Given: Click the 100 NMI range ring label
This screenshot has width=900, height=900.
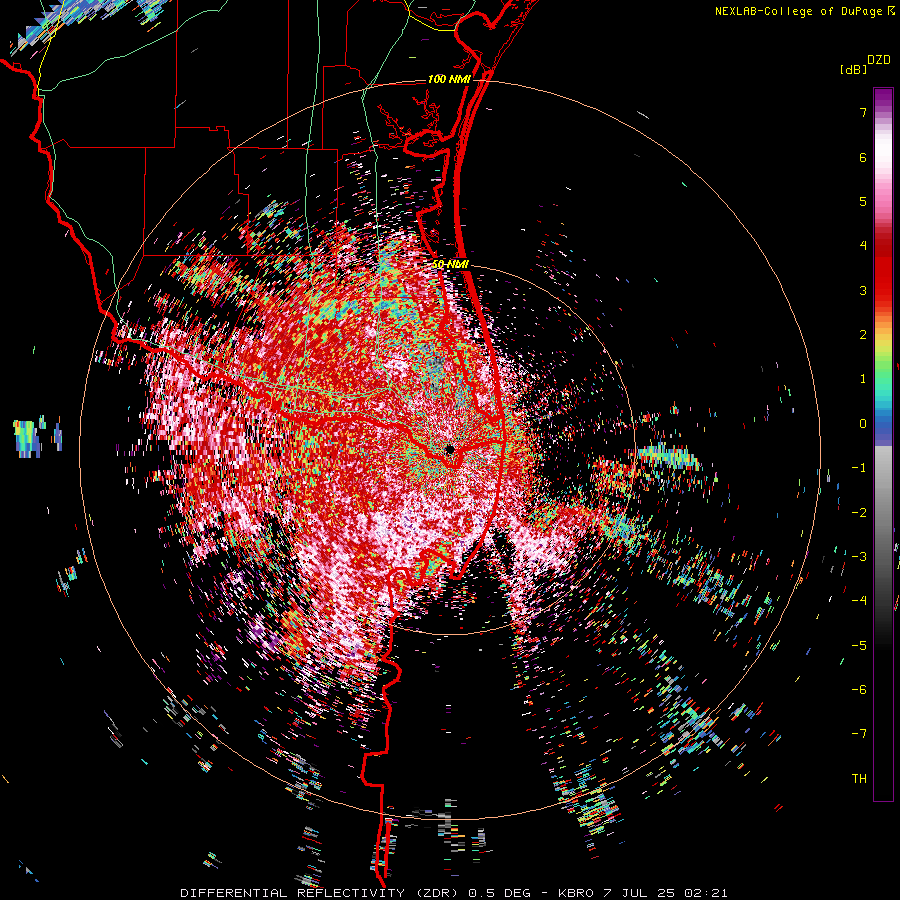Looking at the screenshot, I should coord(449,79).
